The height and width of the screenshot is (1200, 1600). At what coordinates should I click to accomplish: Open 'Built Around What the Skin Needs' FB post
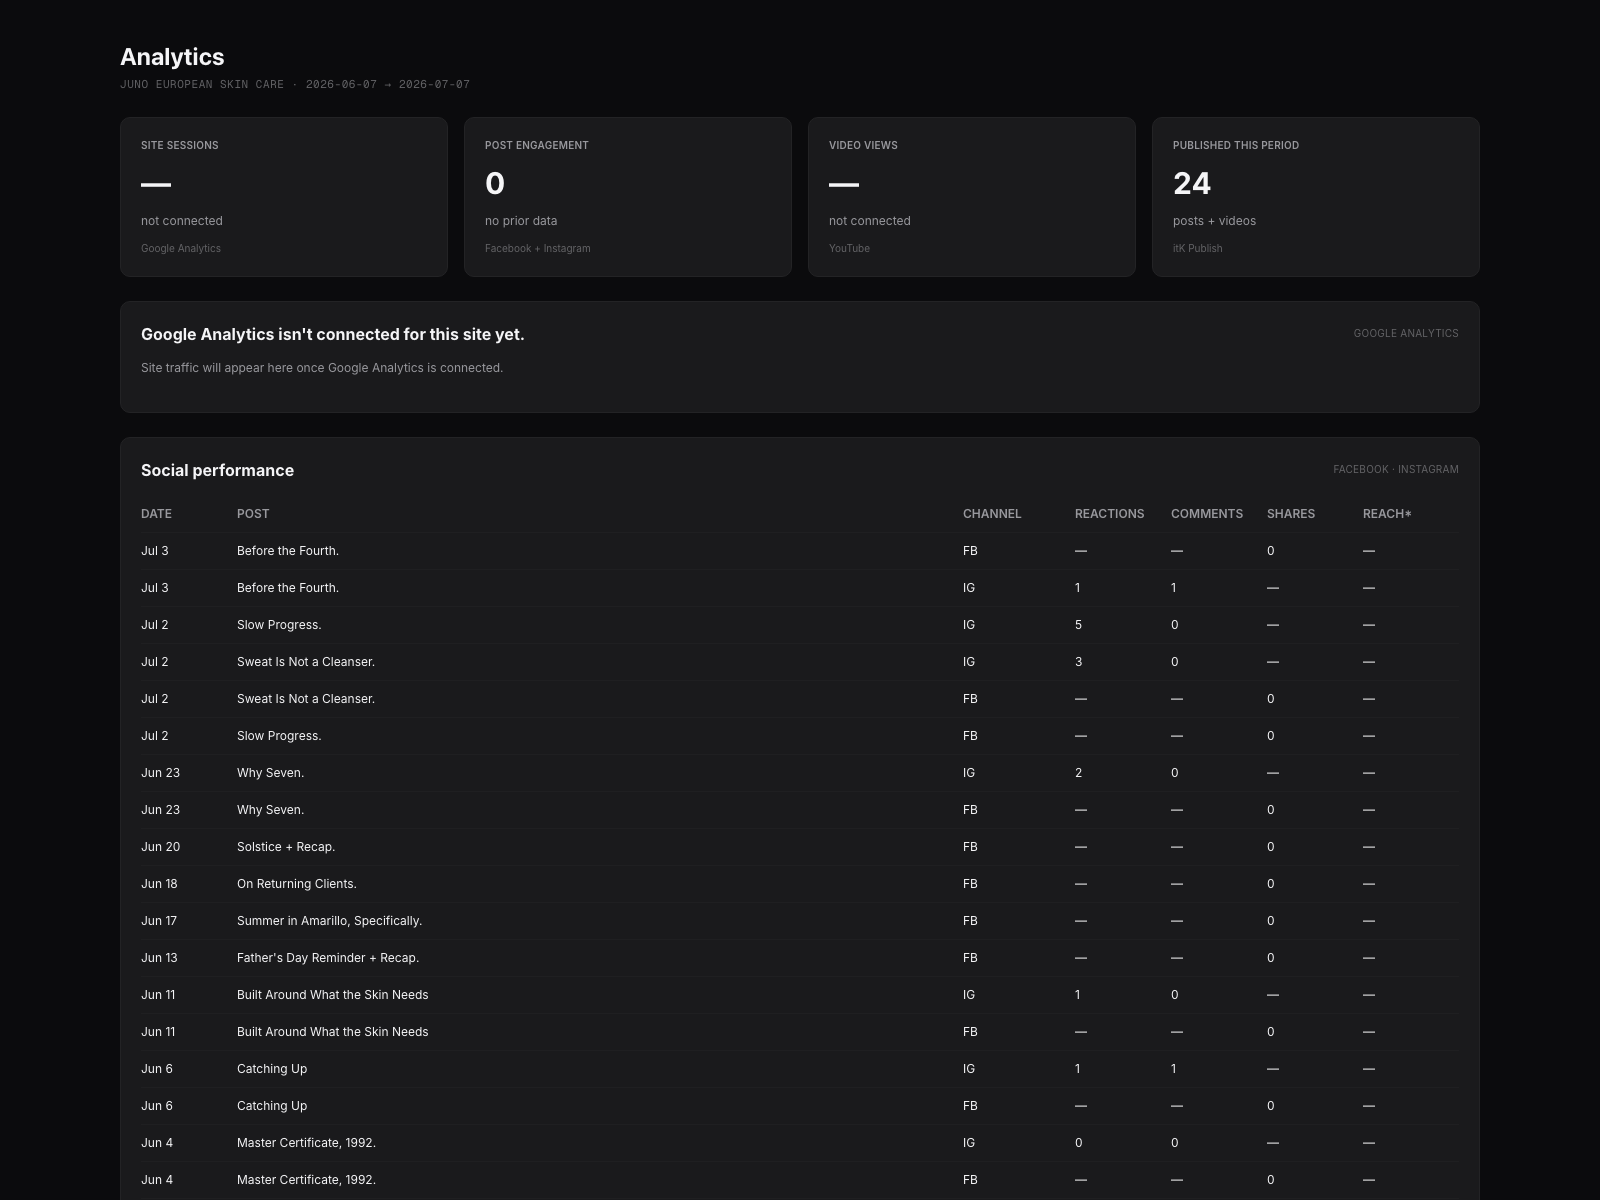coord(332,1032)
